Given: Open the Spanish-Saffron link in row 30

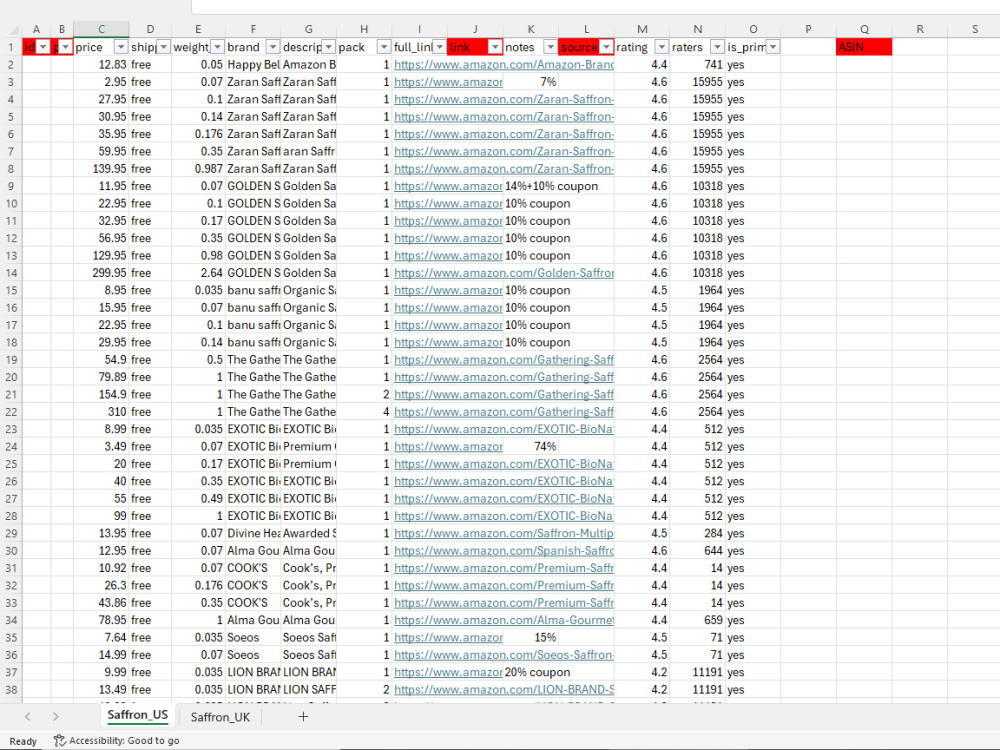Looking at the screenshot, I should click(504, 550).
